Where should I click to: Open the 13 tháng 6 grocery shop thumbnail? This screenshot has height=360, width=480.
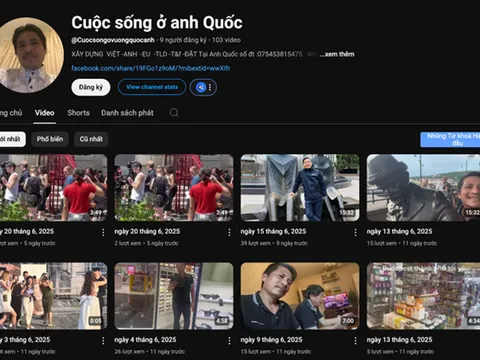click(423, 296)
